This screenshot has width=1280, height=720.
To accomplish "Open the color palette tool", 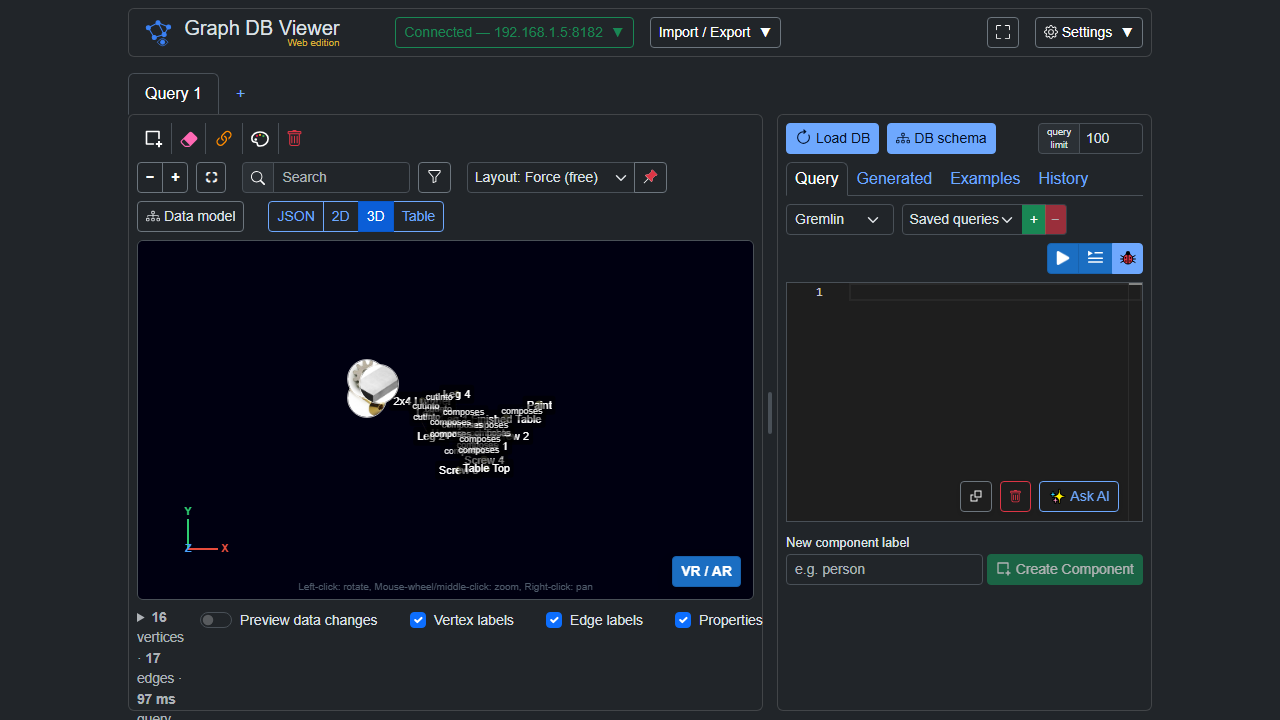I will click(x=260, y=139).
